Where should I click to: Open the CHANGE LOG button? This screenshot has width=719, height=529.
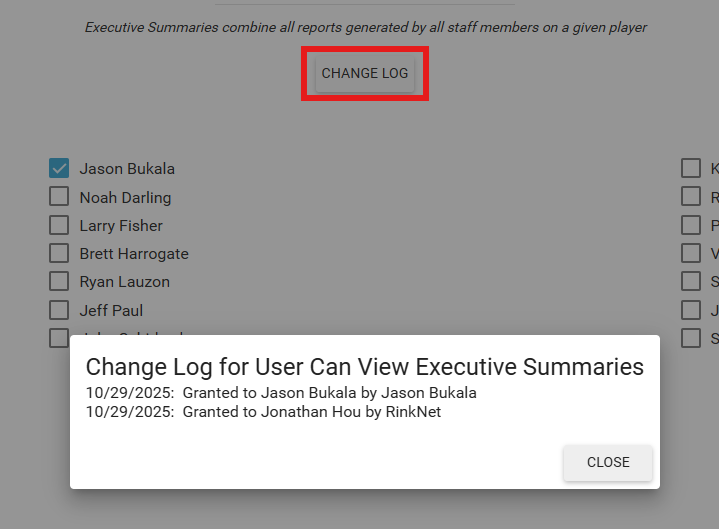coord(365,73)
